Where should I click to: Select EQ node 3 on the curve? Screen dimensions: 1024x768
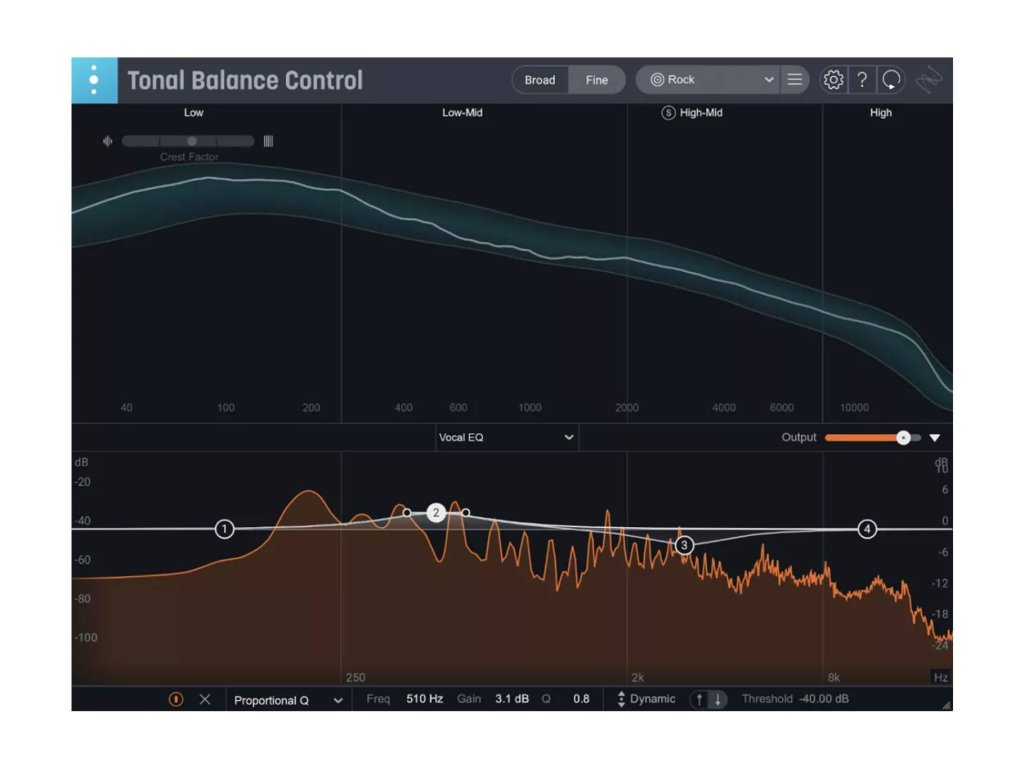(x=684, y=545)
